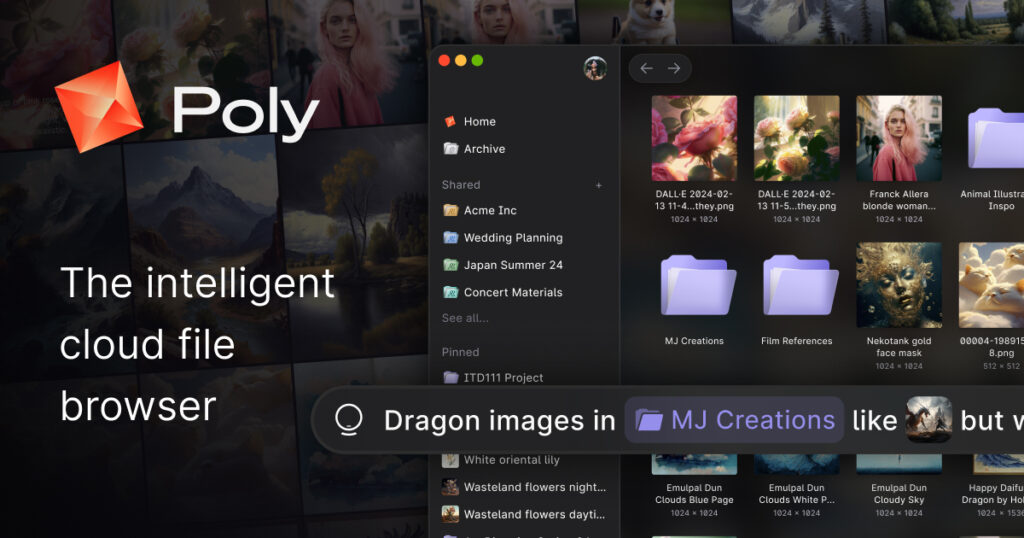Open pinned ITD111 Project folder
1024x538 pixels.
coord(503,378)
